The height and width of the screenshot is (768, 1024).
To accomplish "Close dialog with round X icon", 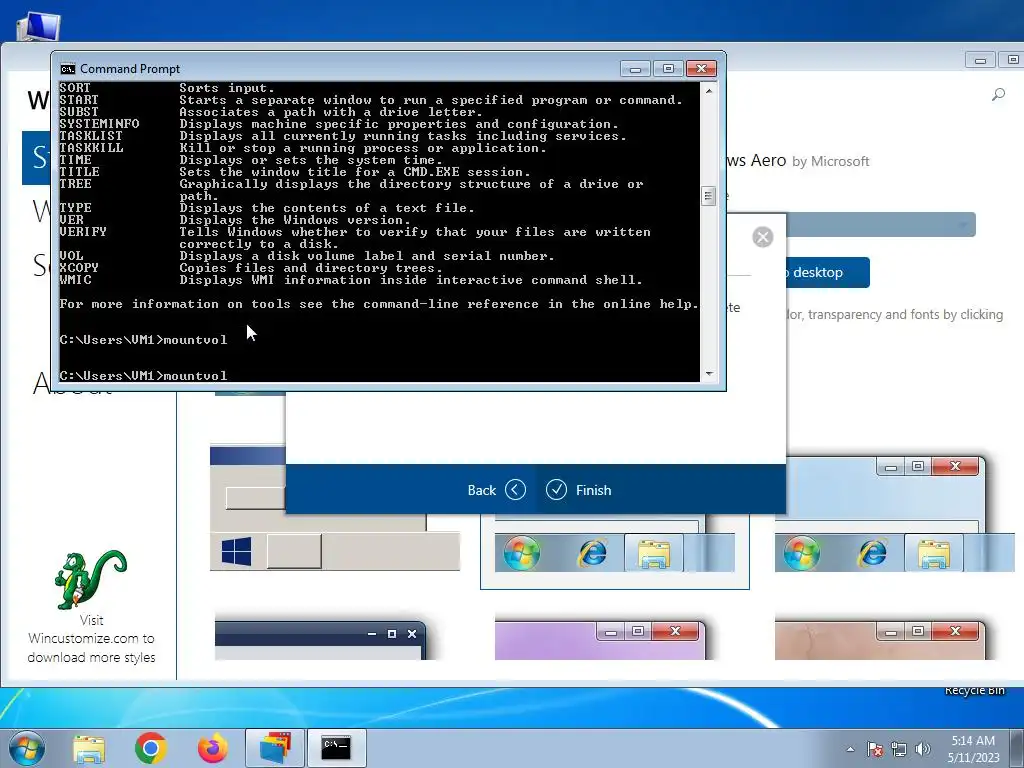I will point(762,236).
